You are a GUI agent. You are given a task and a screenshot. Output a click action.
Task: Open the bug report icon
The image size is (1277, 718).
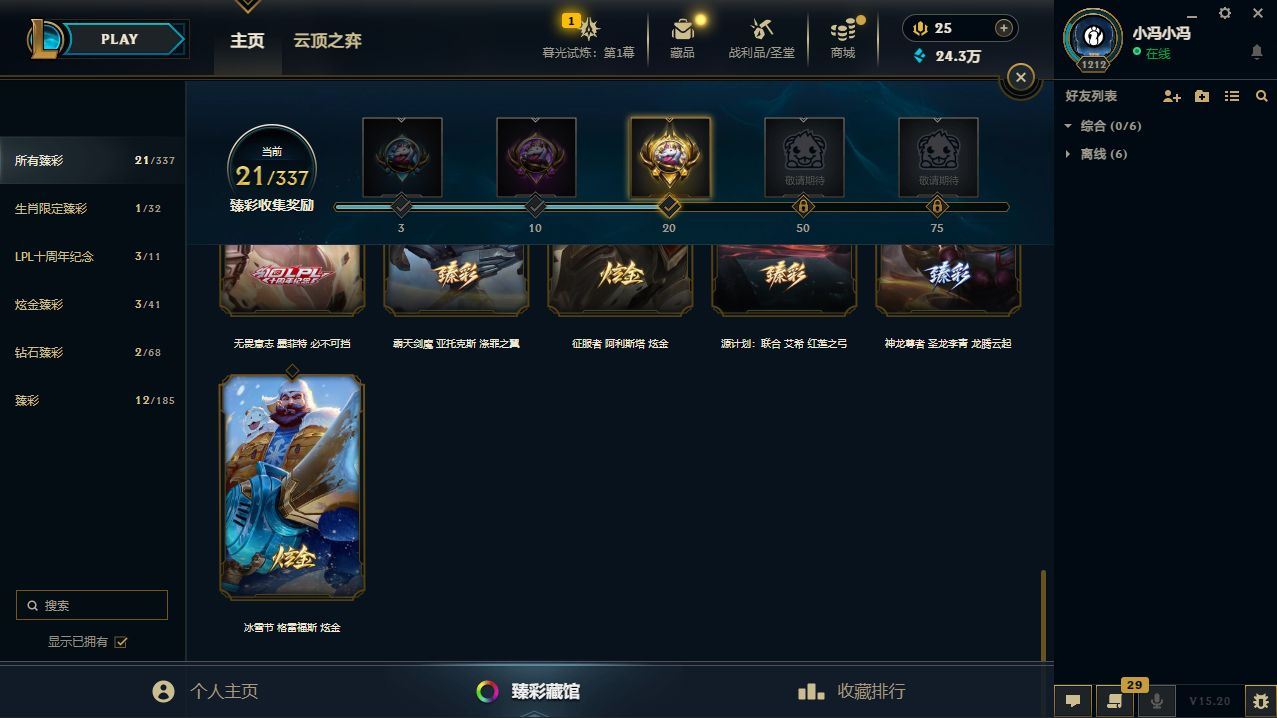coord(1260,701)
